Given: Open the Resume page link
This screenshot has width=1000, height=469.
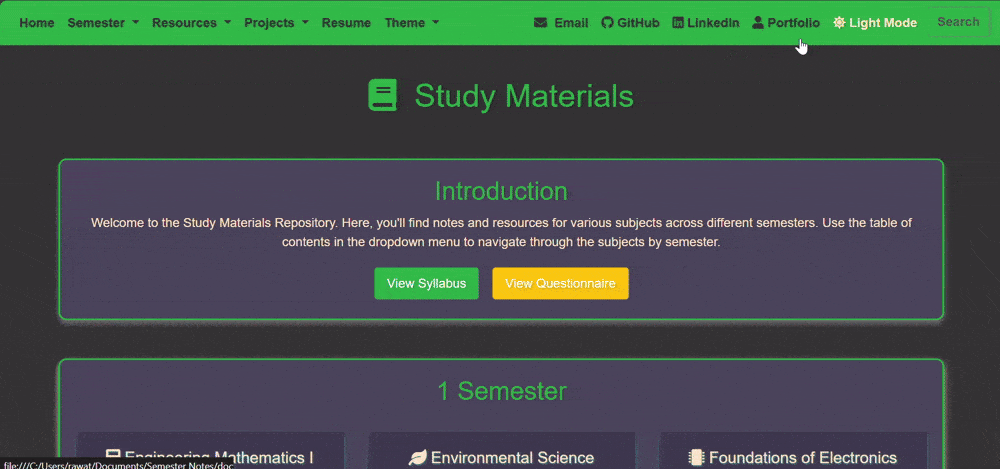Looking at the screenshot, I should tap(346, 23).
